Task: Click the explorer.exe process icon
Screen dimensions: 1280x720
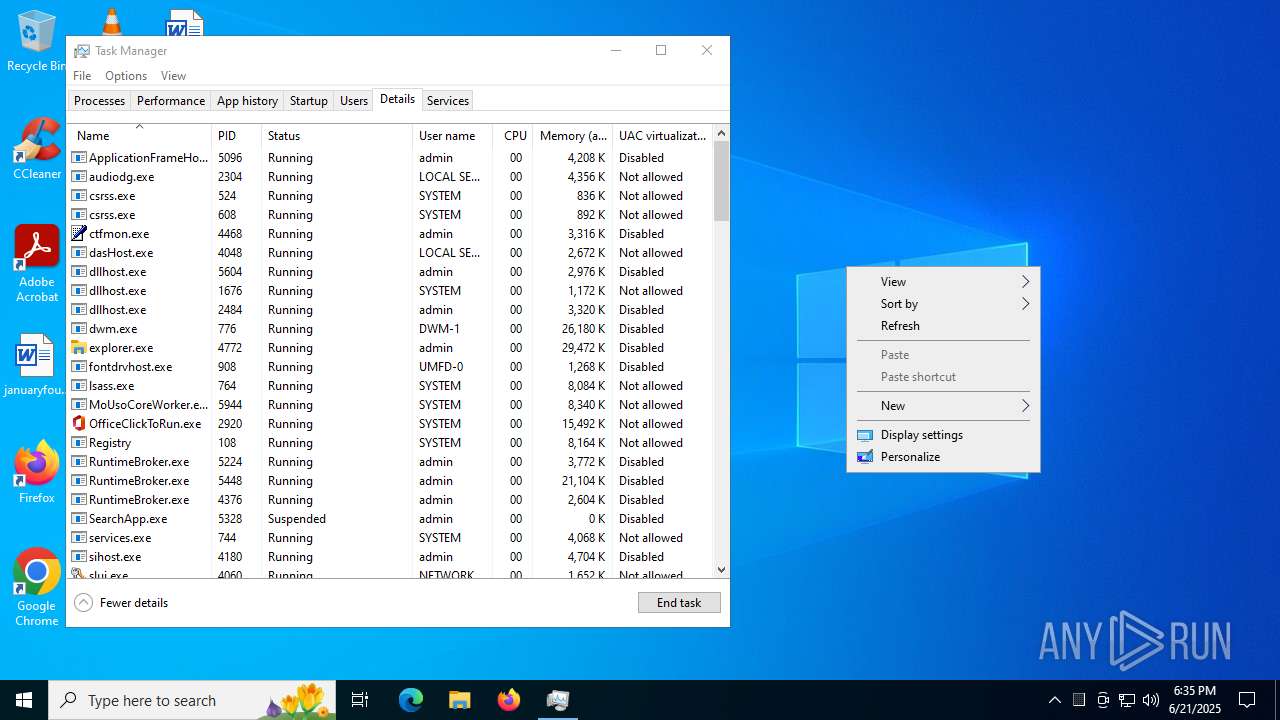Action: pyautogui.click(x=79, y=348)
